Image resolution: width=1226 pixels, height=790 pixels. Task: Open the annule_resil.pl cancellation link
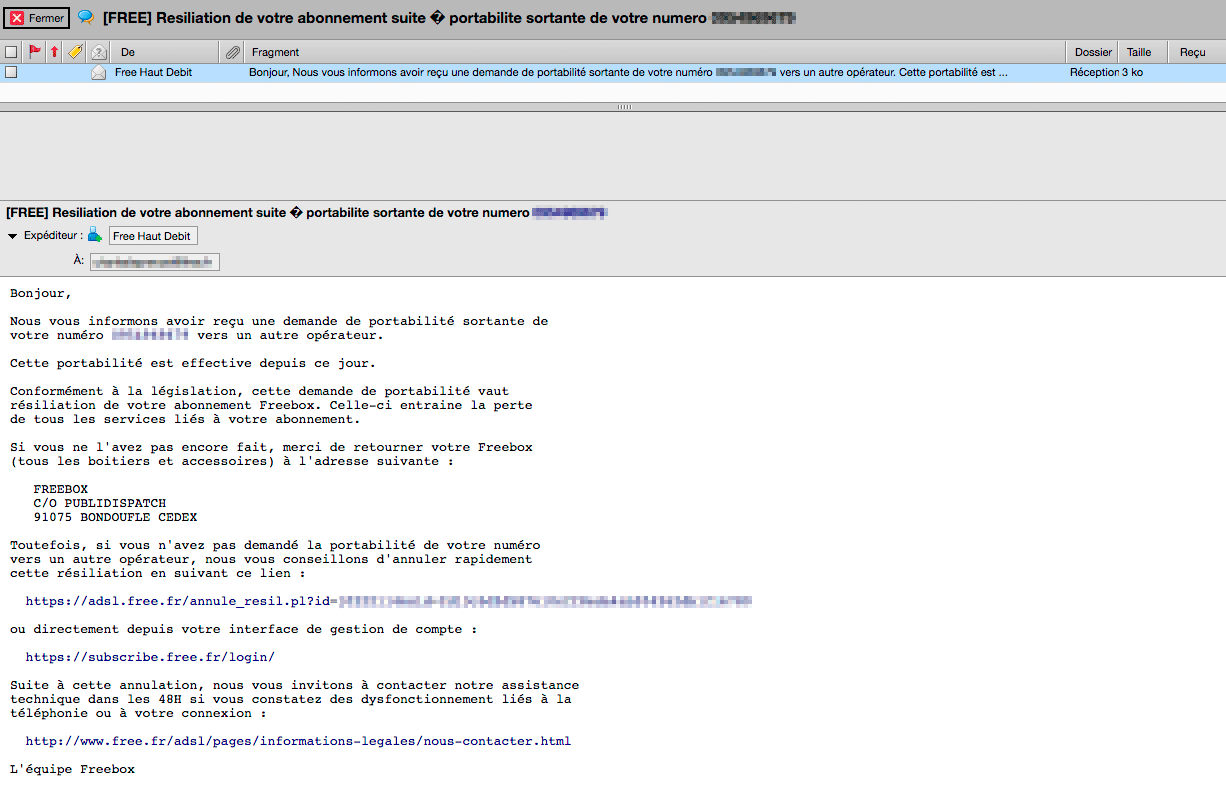click(388, 601)
